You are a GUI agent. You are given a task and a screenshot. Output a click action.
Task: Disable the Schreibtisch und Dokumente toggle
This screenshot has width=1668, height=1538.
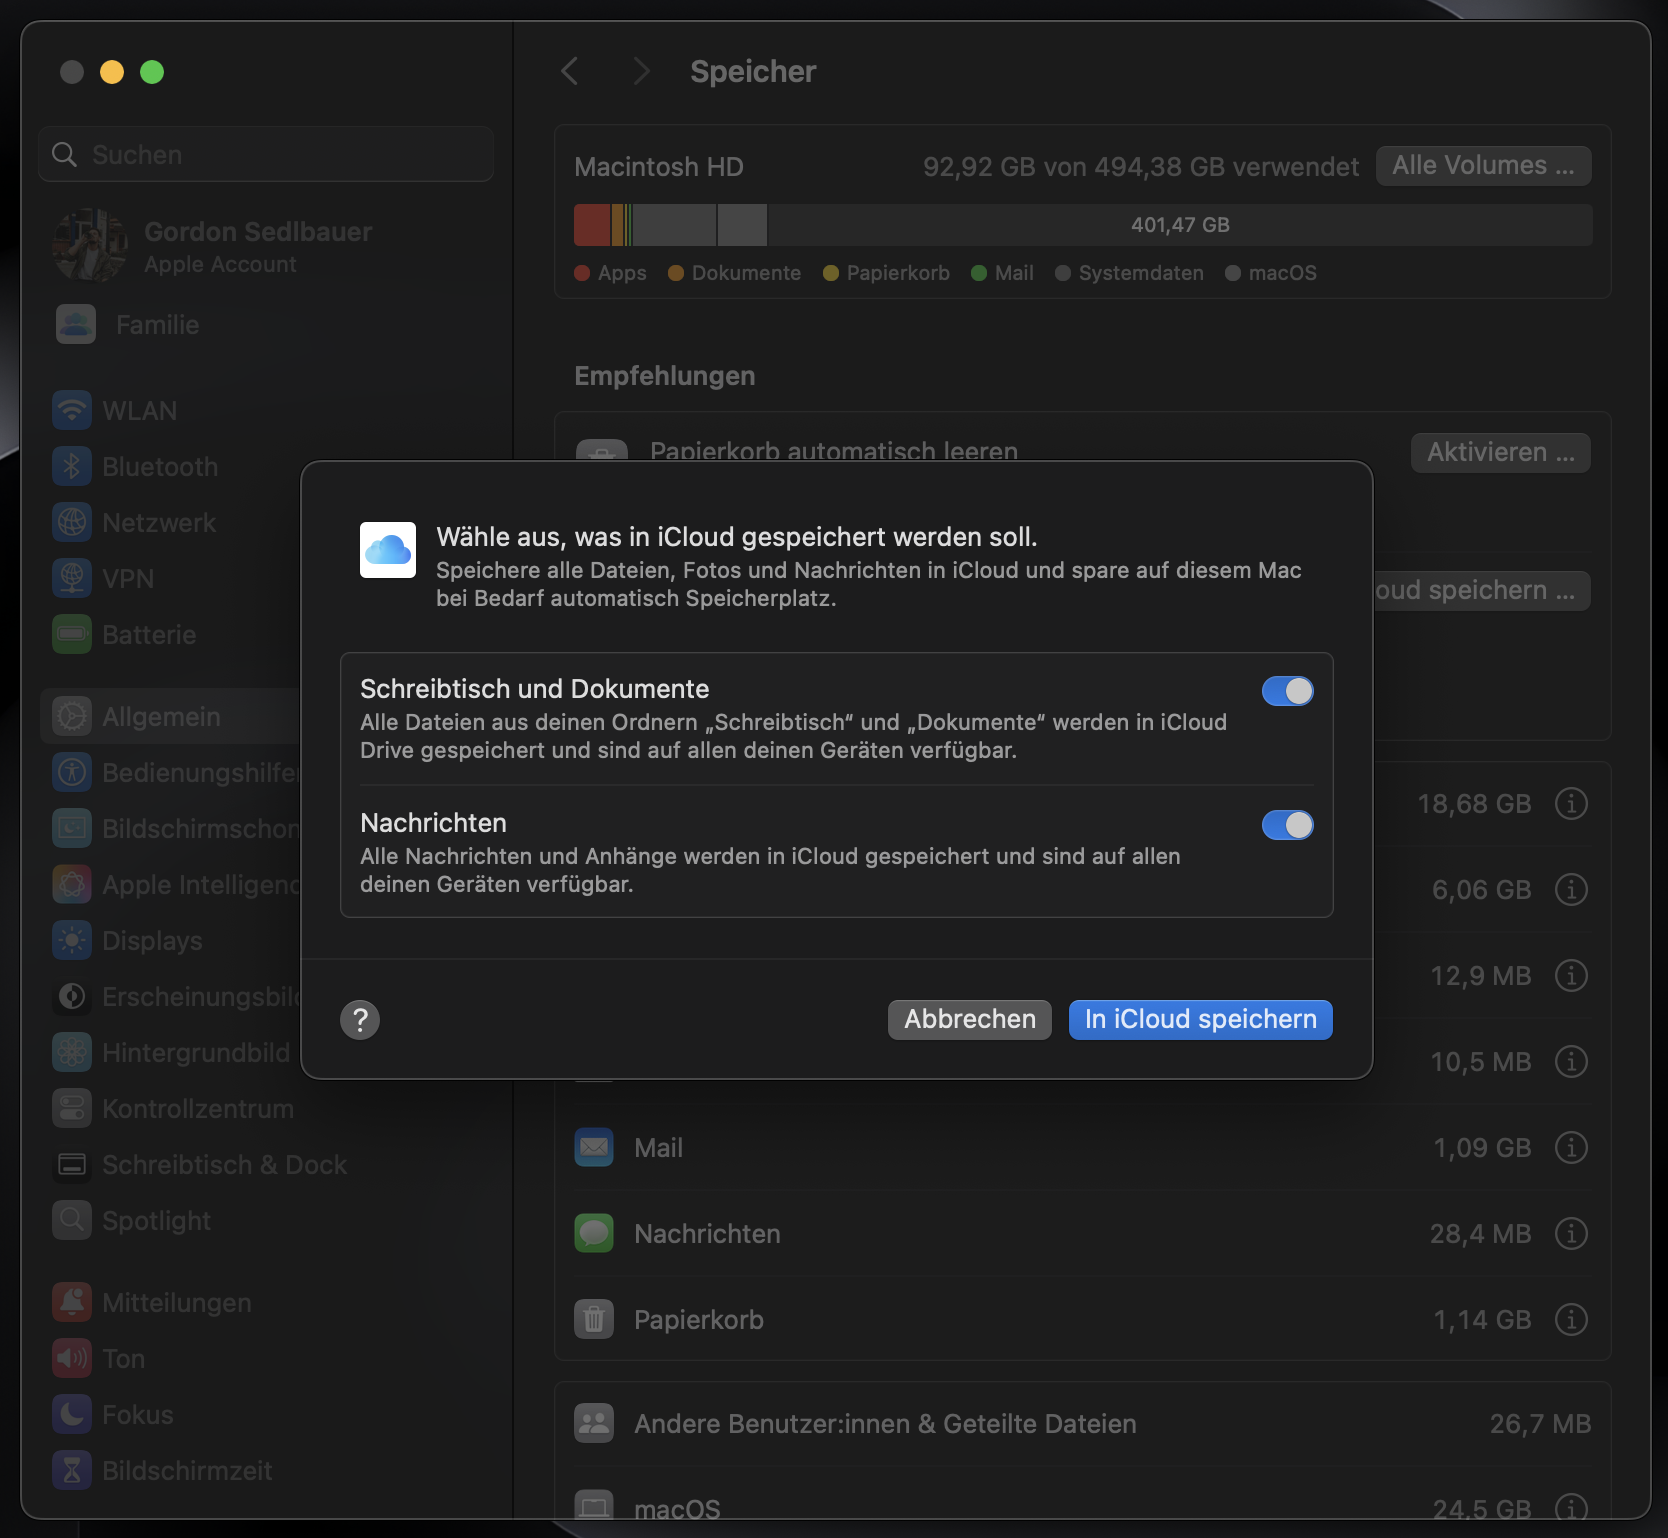(x=1288, y=691)
